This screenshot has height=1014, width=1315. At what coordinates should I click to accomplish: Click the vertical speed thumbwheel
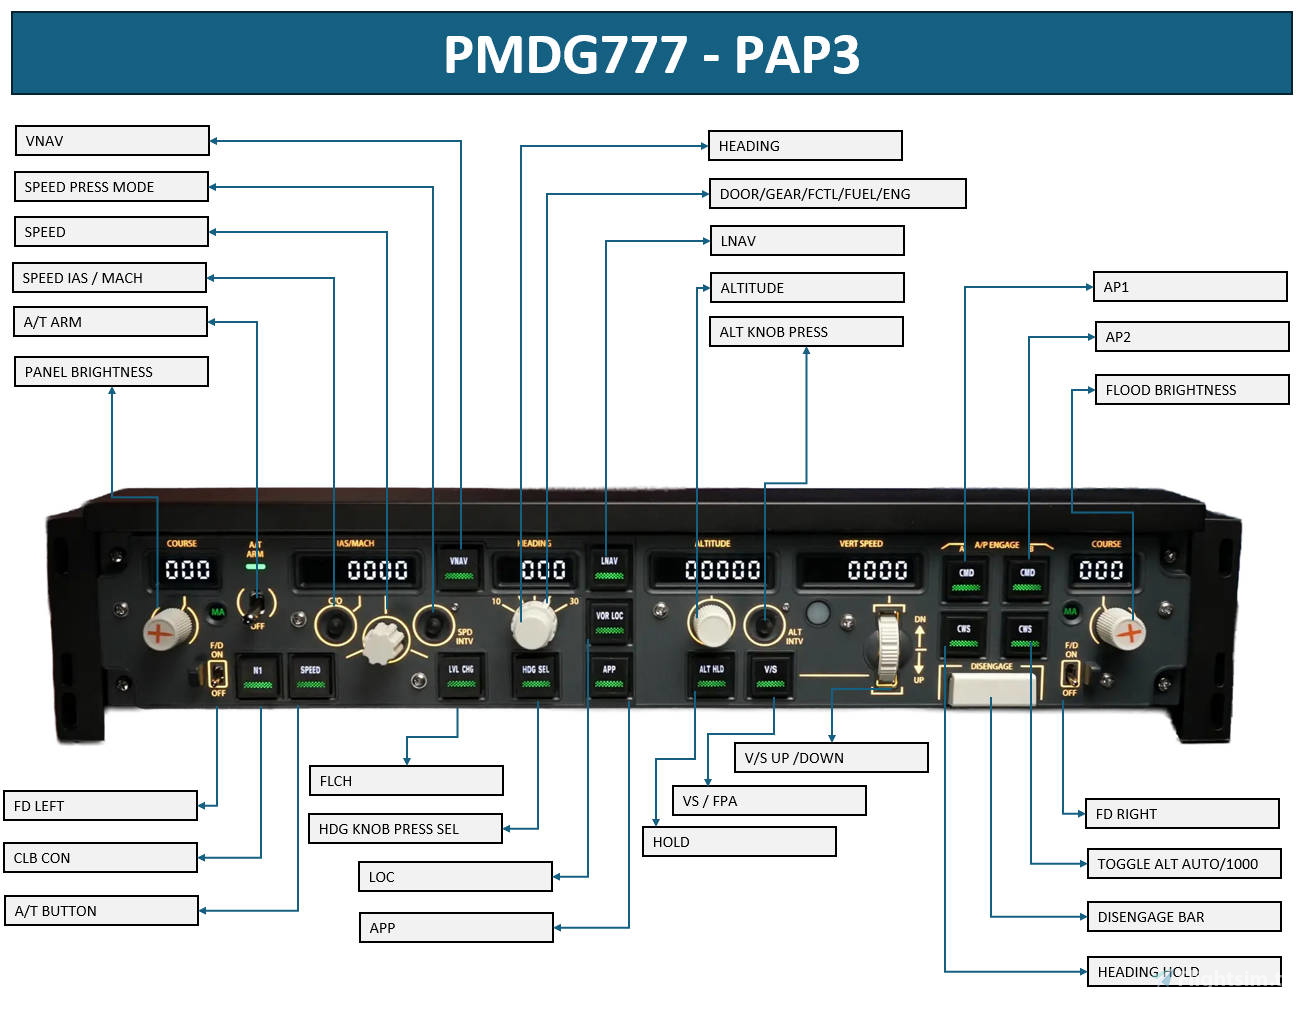click(x=888, y=647)
